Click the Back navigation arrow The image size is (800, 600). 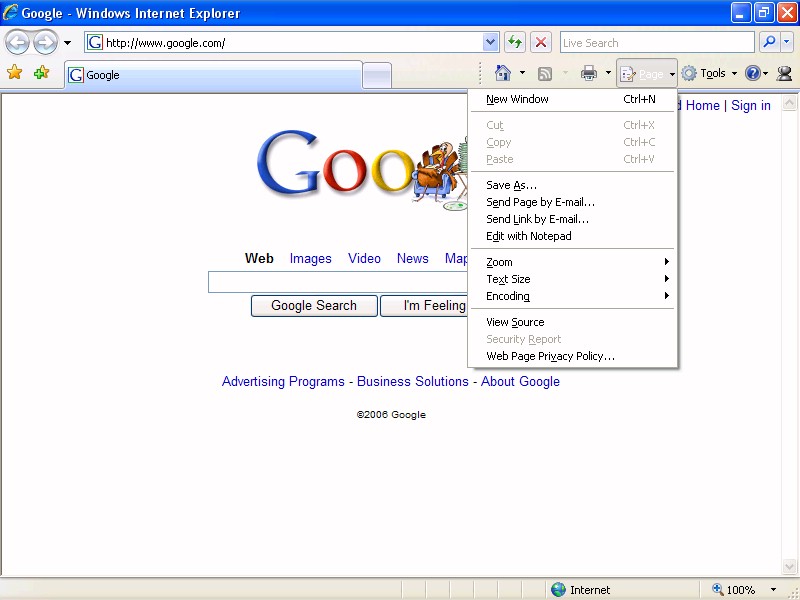(x=17, y=43)
